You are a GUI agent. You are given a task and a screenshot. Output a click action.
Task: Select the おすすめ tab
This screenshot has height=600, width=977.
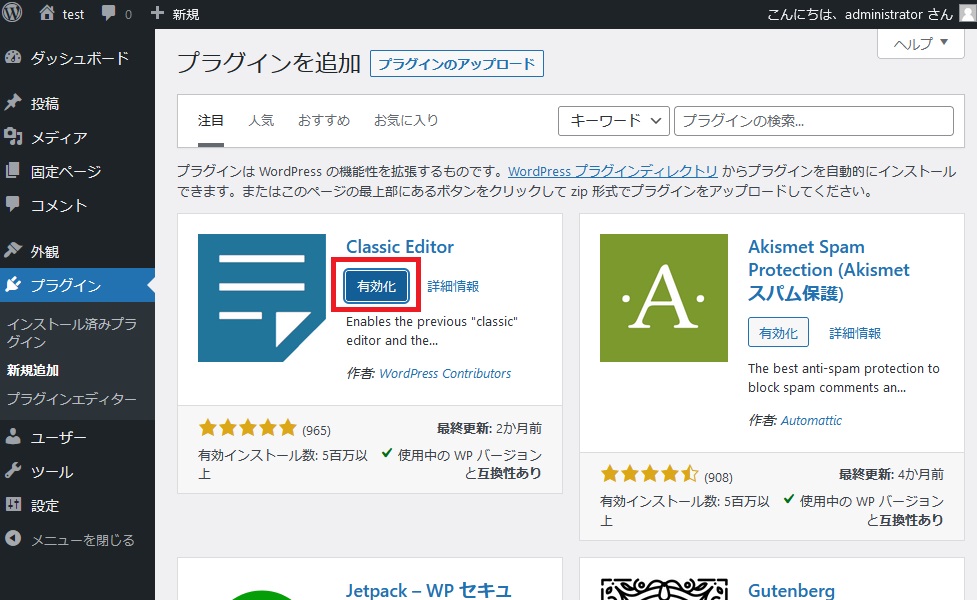[323, 120]
